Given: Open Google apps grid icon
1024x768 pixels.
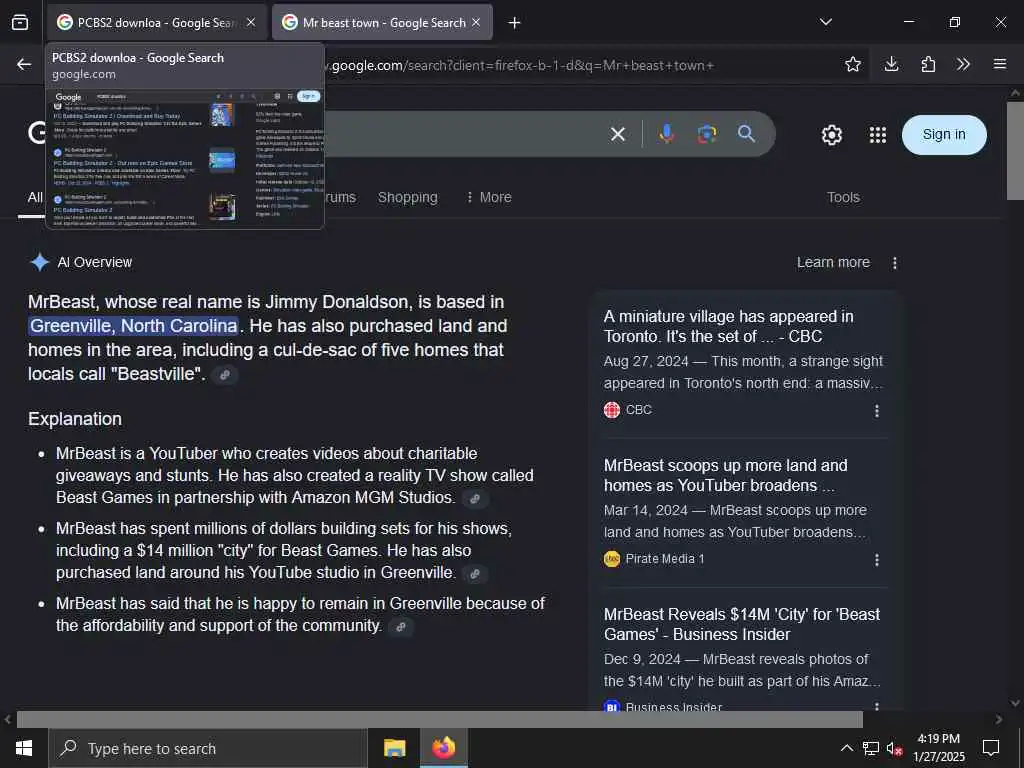Looking at the screenshot, I should coord(878,135).
